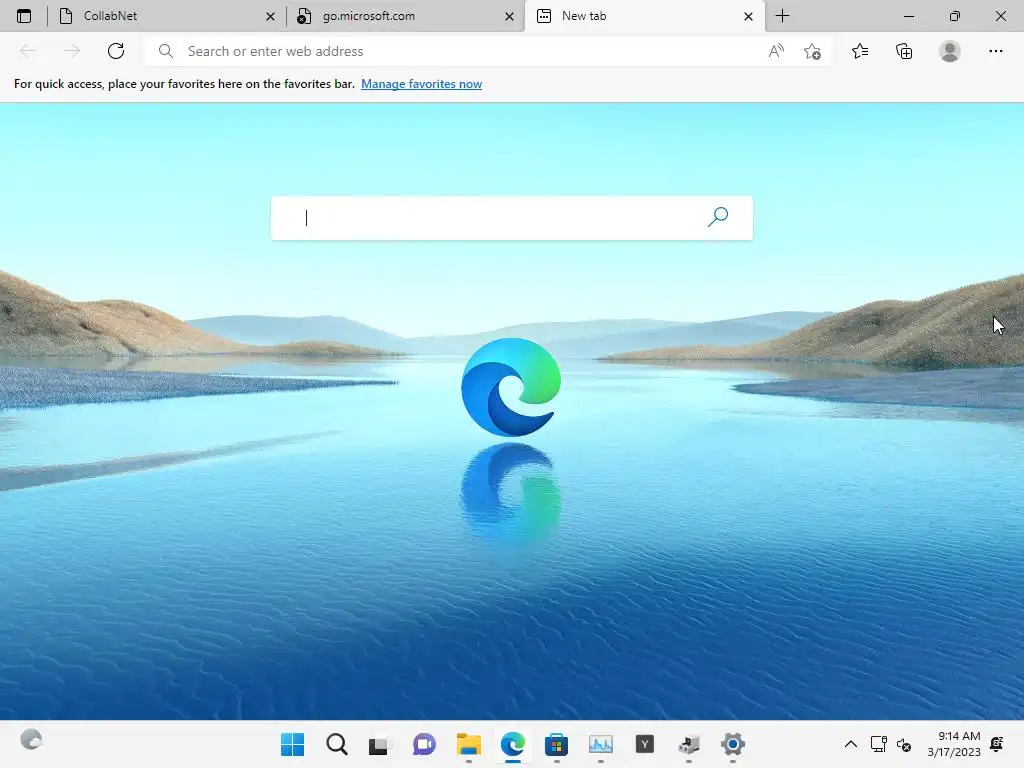Open Microsoft Store from the taskbar

tap(556, 744)
